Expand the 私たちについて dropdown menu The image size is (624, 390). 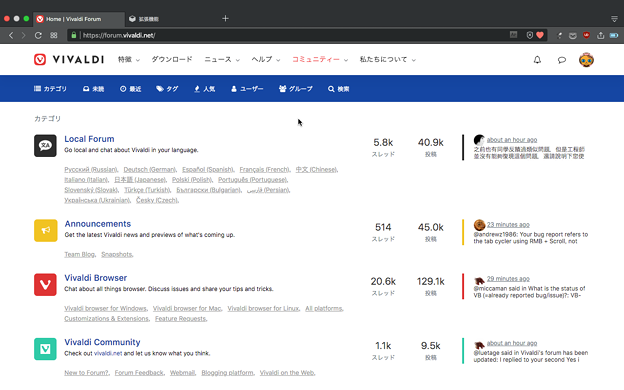click(388, 60)
